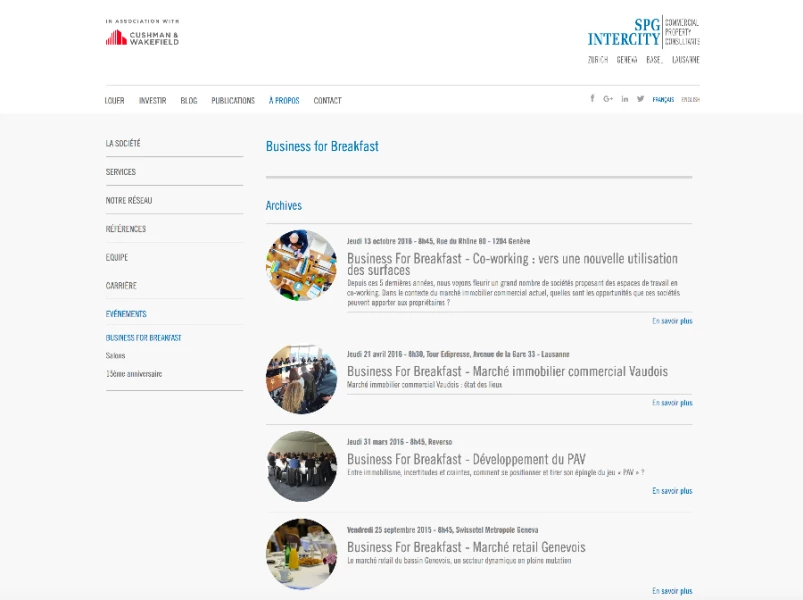This screenshot has height=600, width=803.
Task: Click the date line 'Jeudi 21 avril 2016'
Action: pos(458,354)
